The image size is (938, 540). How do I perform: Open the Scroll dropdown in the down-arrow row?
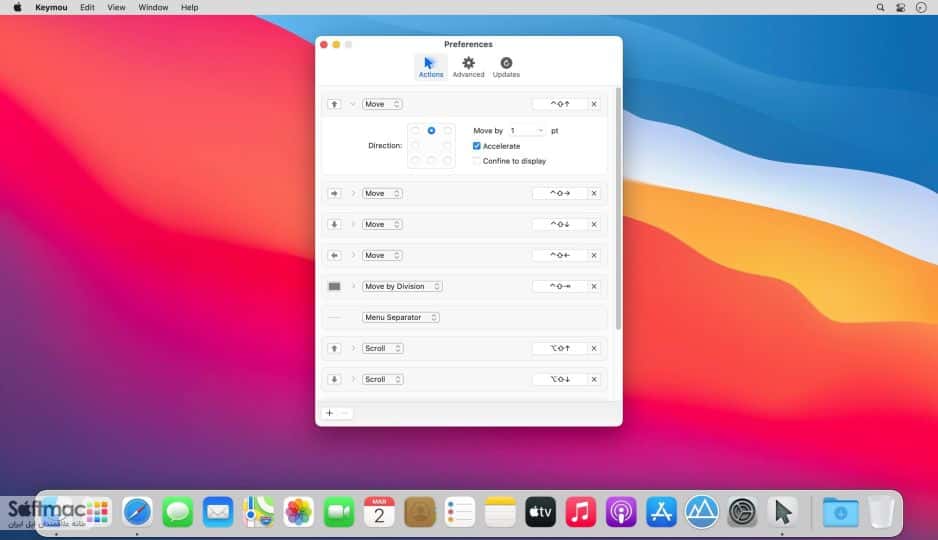(x=382, y=379)
